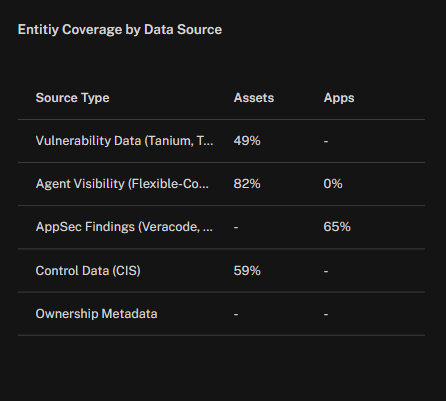The image size is (446, 401).
Task: Select the Ownership Metadata row
Action: [221, 314]
